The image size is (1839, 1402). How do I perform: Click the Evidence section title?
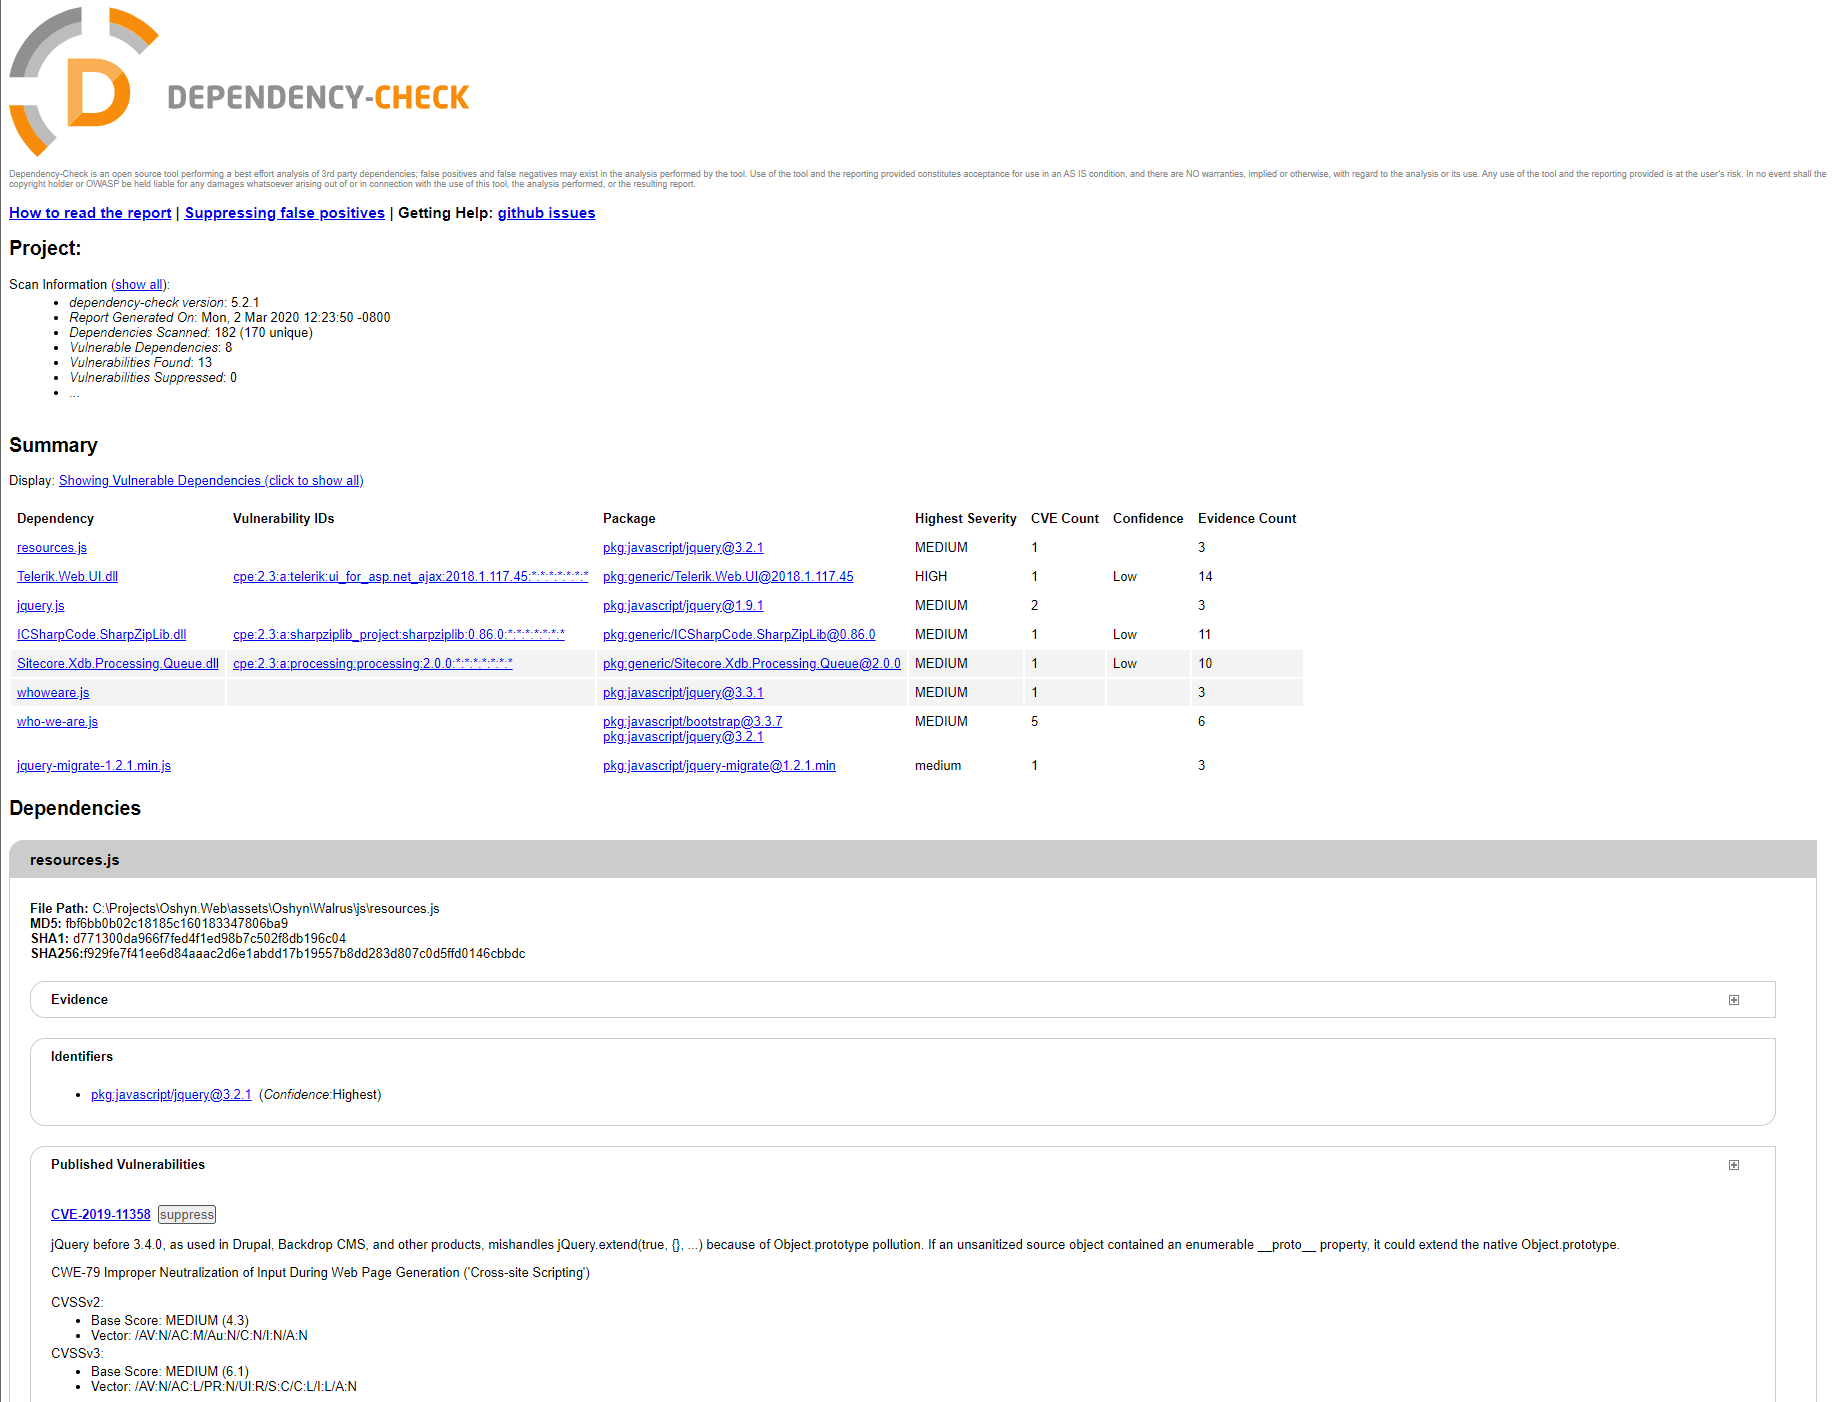pyautogui.click(x=79, y=1000)
